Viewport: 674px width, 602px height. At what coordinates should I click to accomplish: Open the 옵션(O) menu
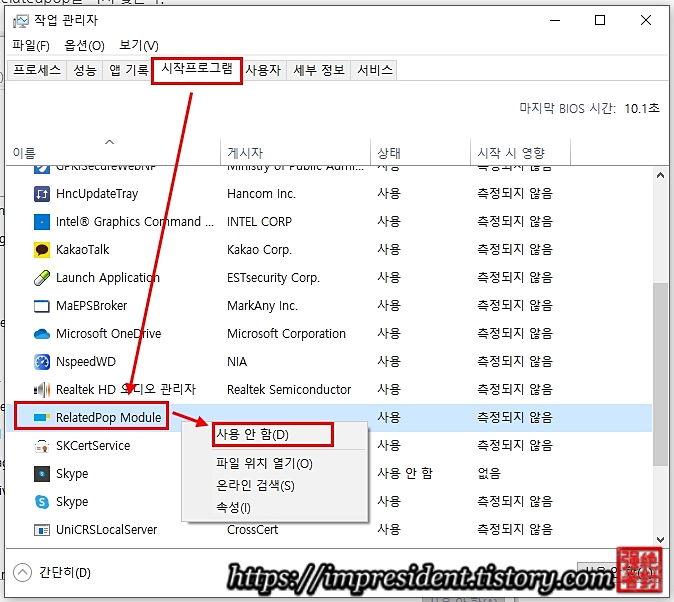[x=84, y=45]
